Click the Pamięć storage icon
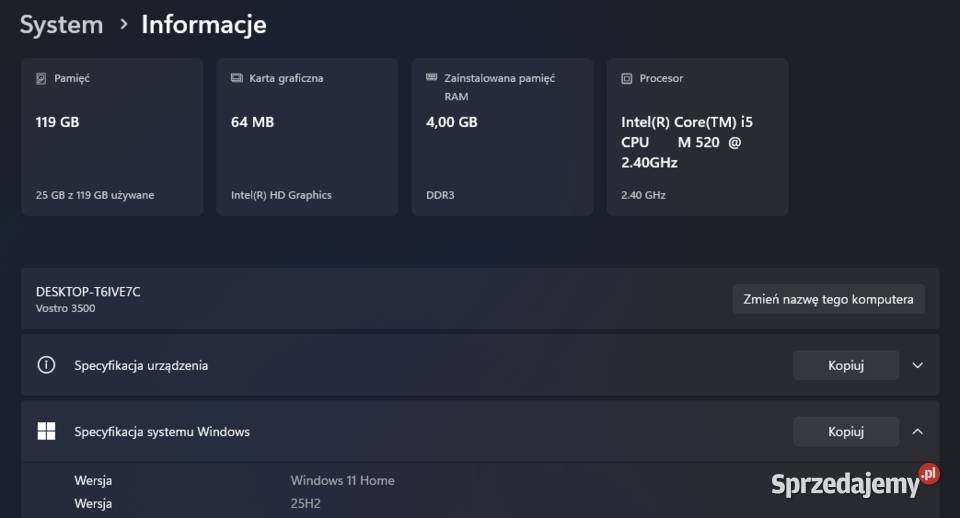The height and width of the screenshot is (518, 960). coord(41,78)
